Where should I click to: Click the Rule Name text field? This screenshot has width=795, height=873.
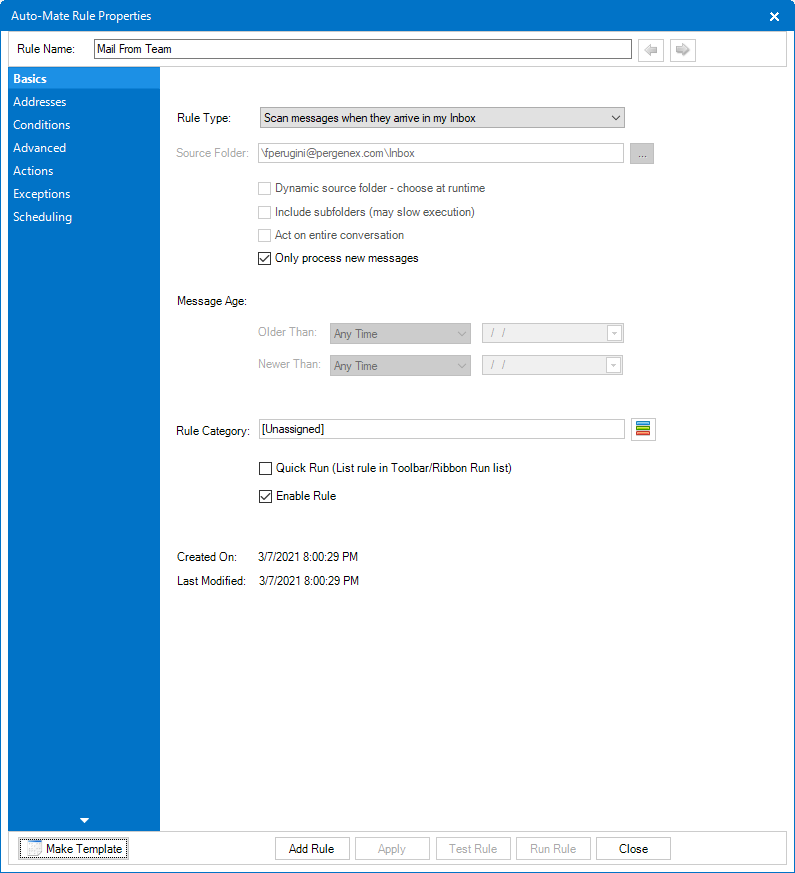click(x=362, y=49)
